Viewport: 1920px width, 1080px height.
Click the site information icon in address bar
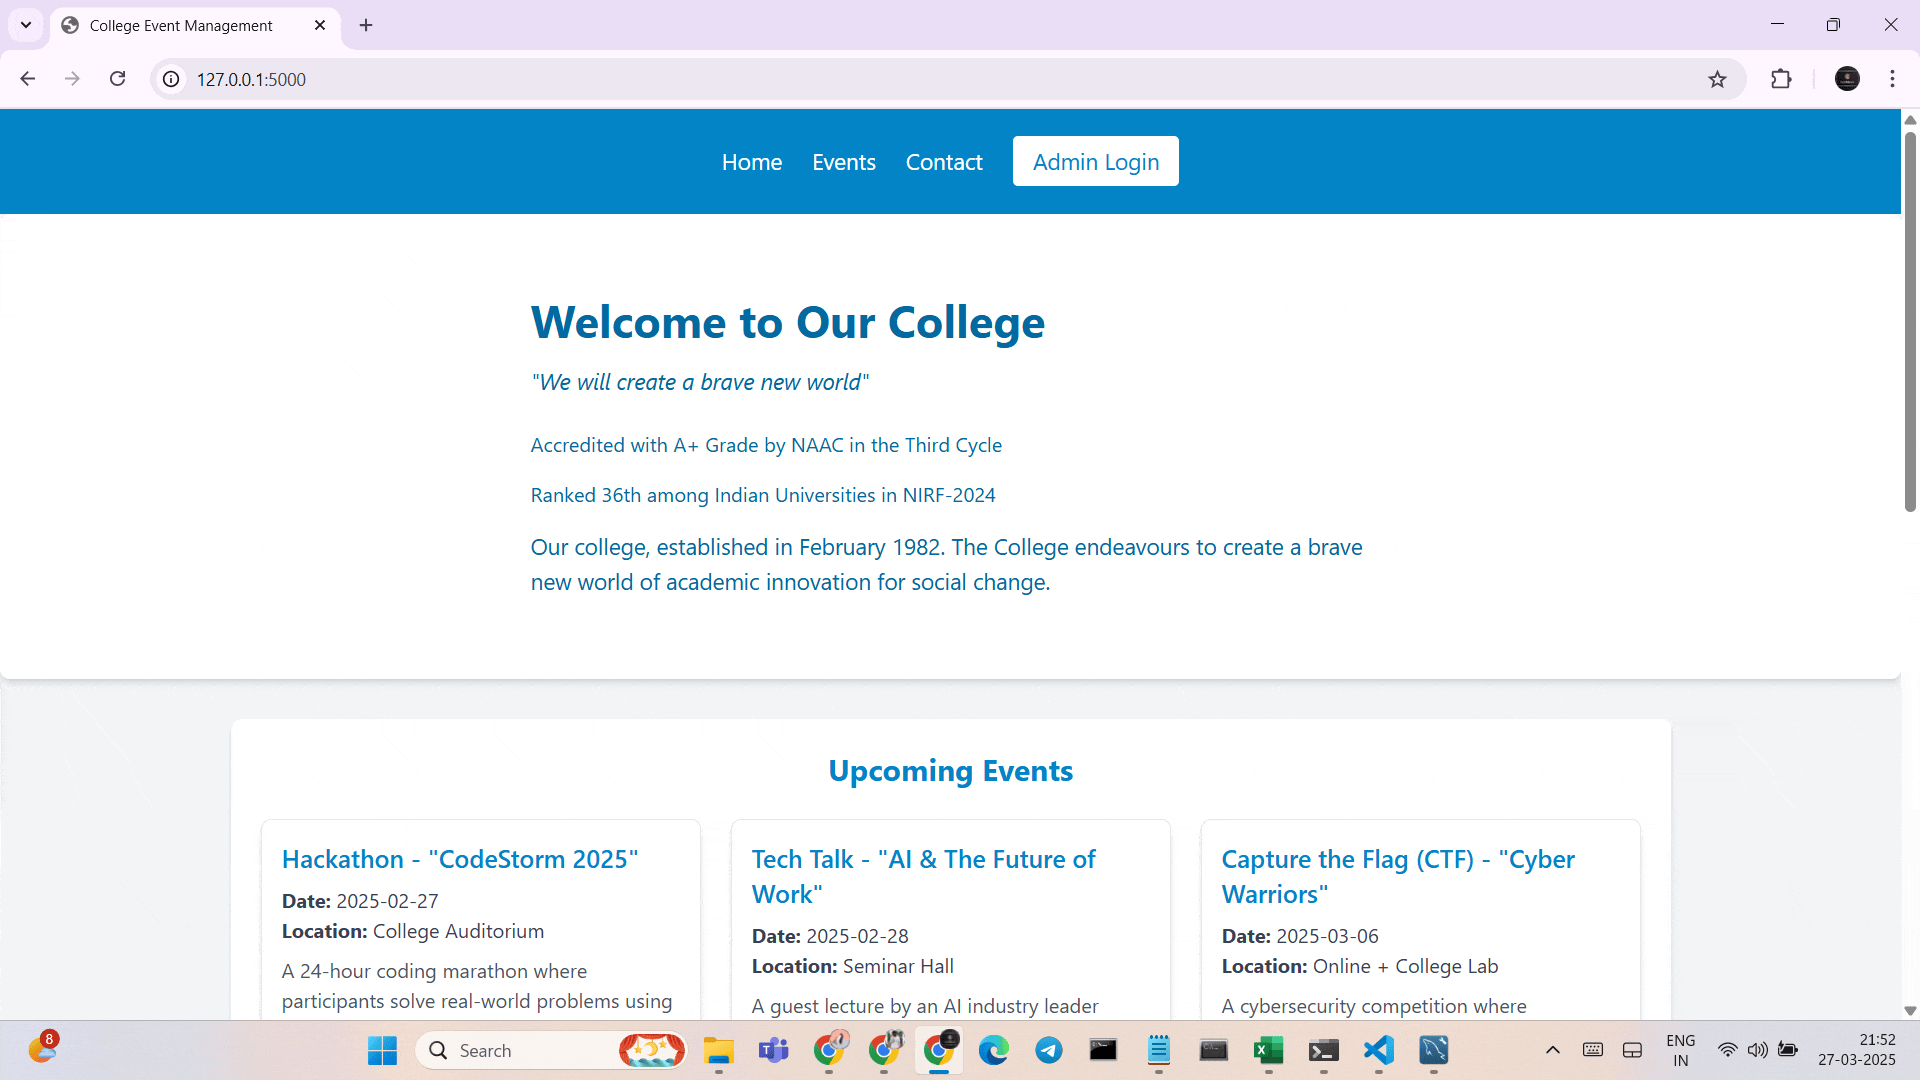[x=172, y=79]
